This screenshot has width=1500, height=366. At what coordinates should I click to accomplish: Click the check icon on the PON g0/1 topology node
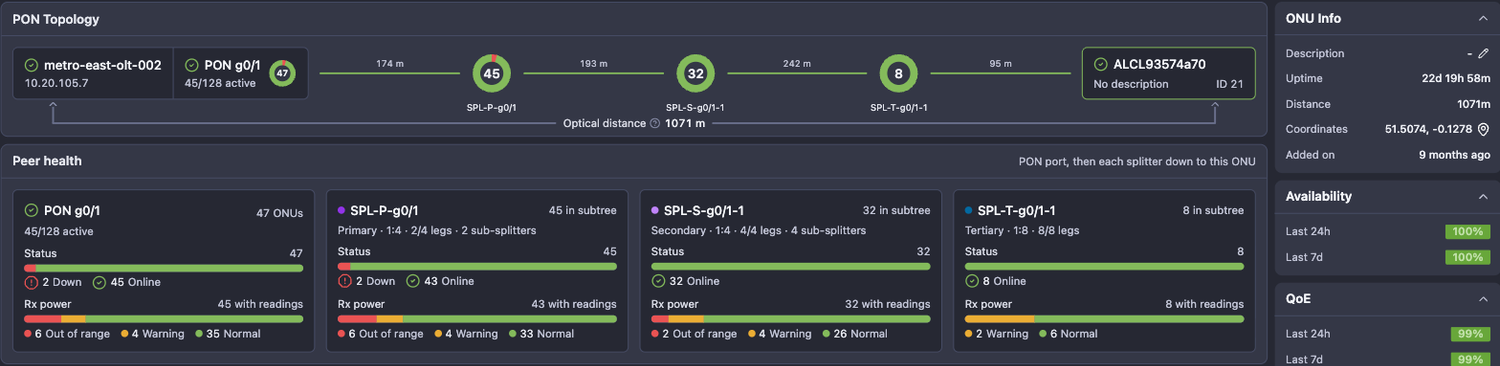[x=192, y=65]
